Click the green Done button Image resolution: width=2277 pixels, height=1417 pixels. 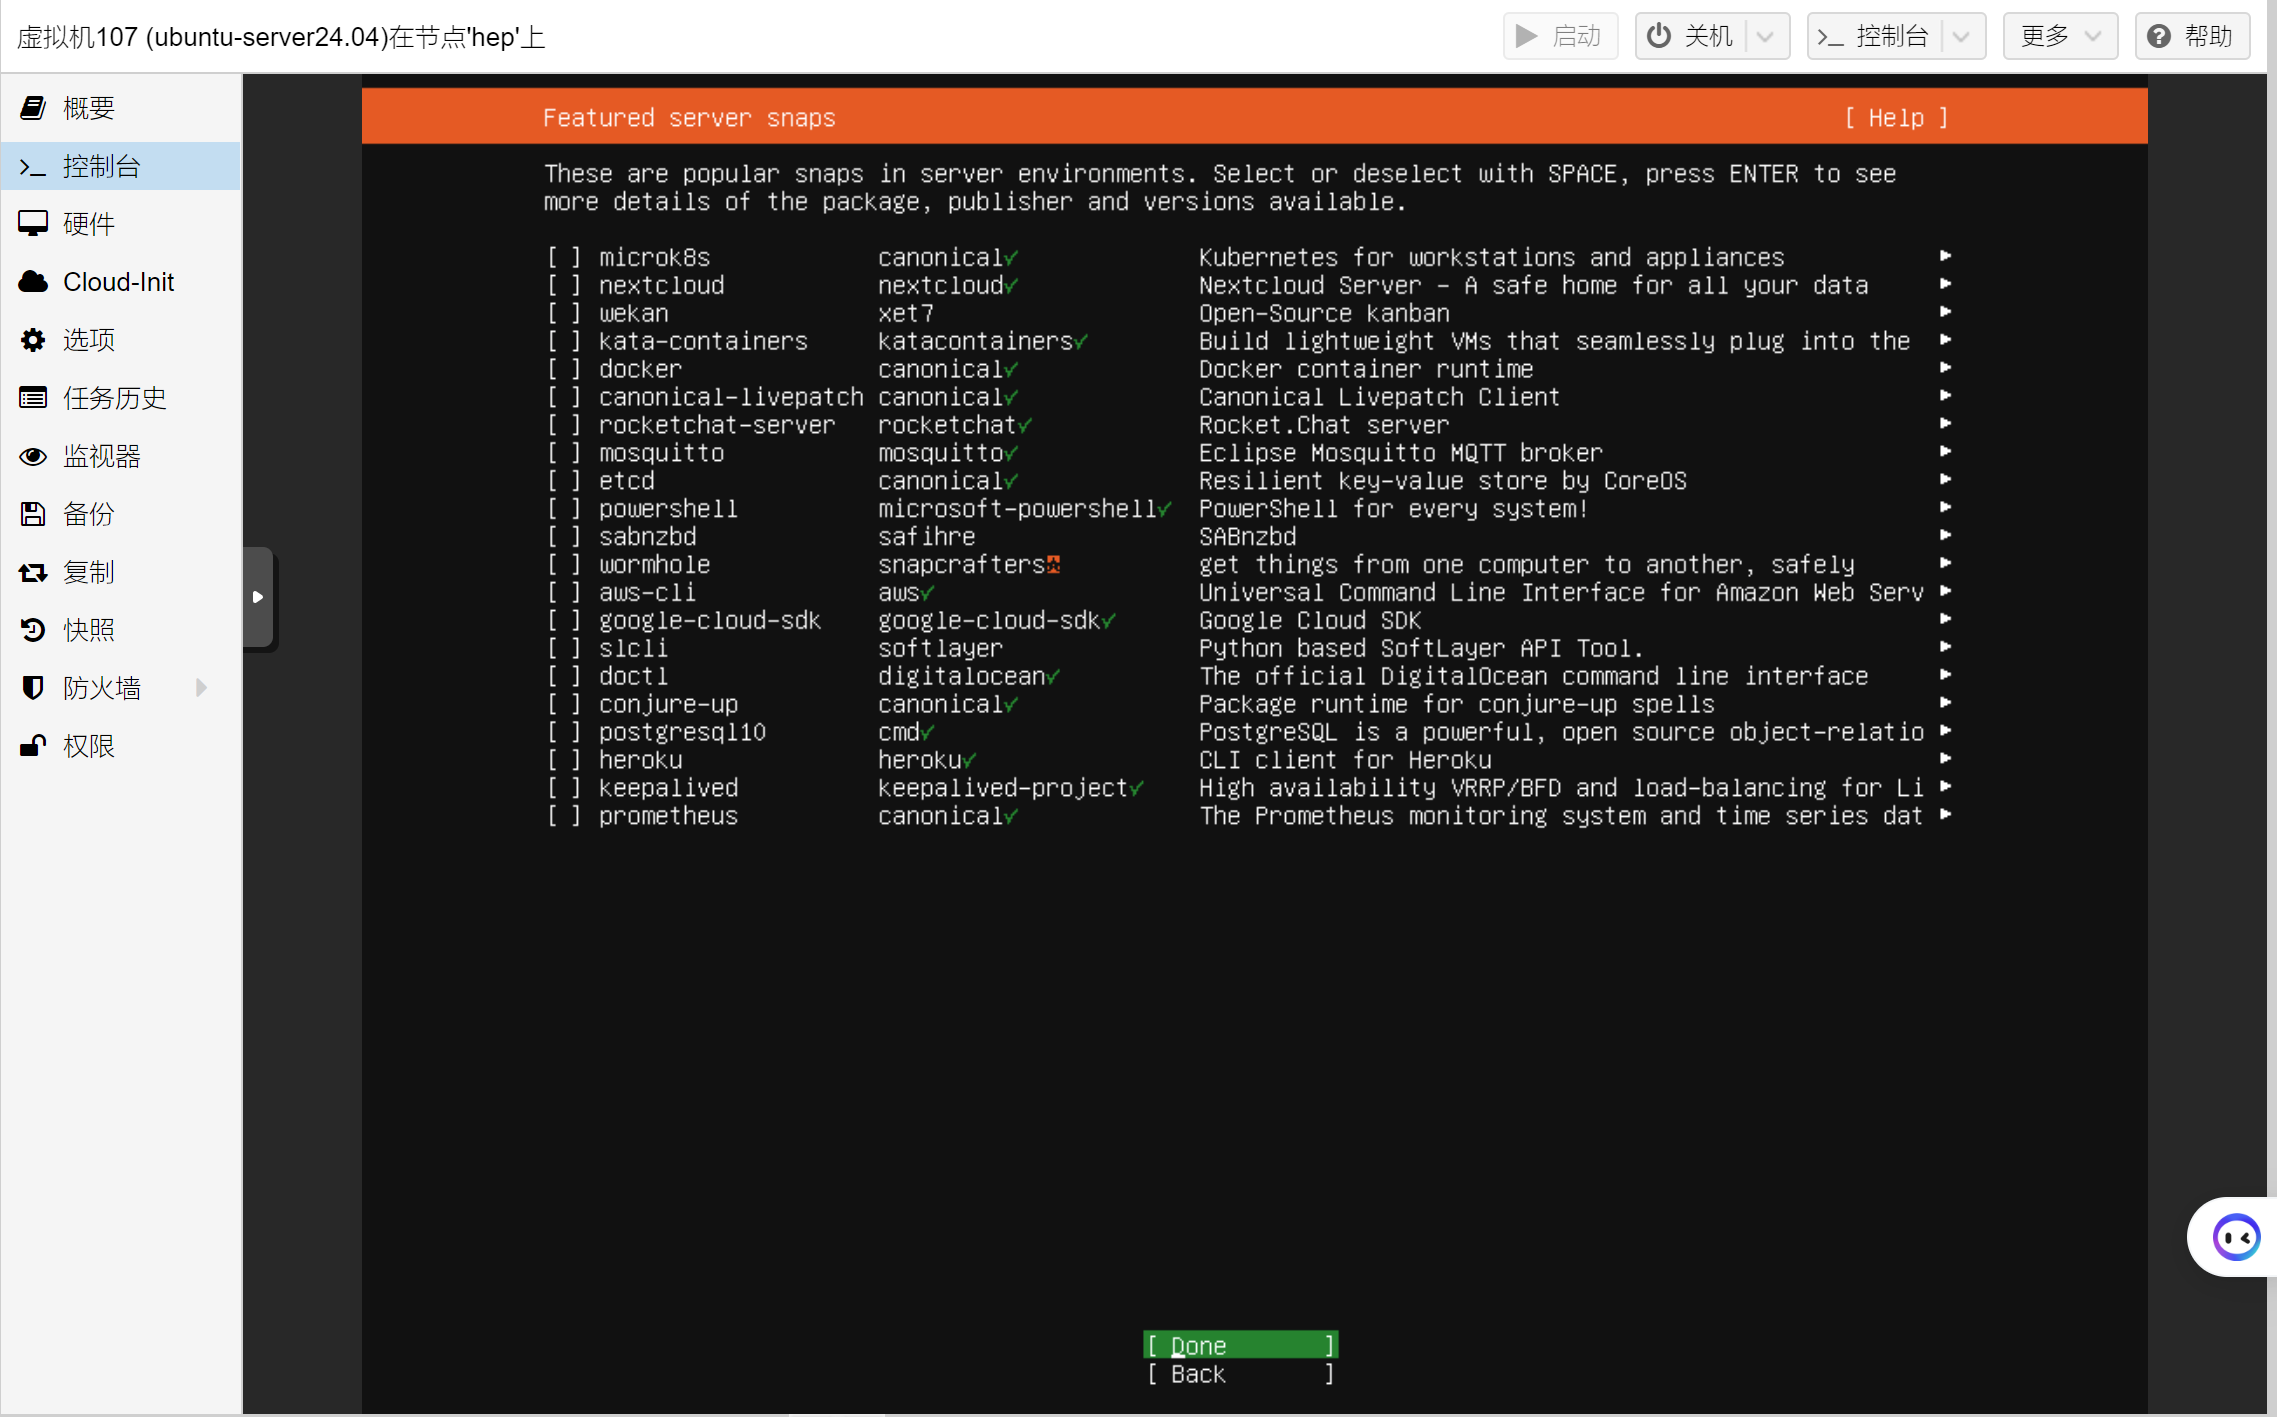(x=1240, y=1345)
